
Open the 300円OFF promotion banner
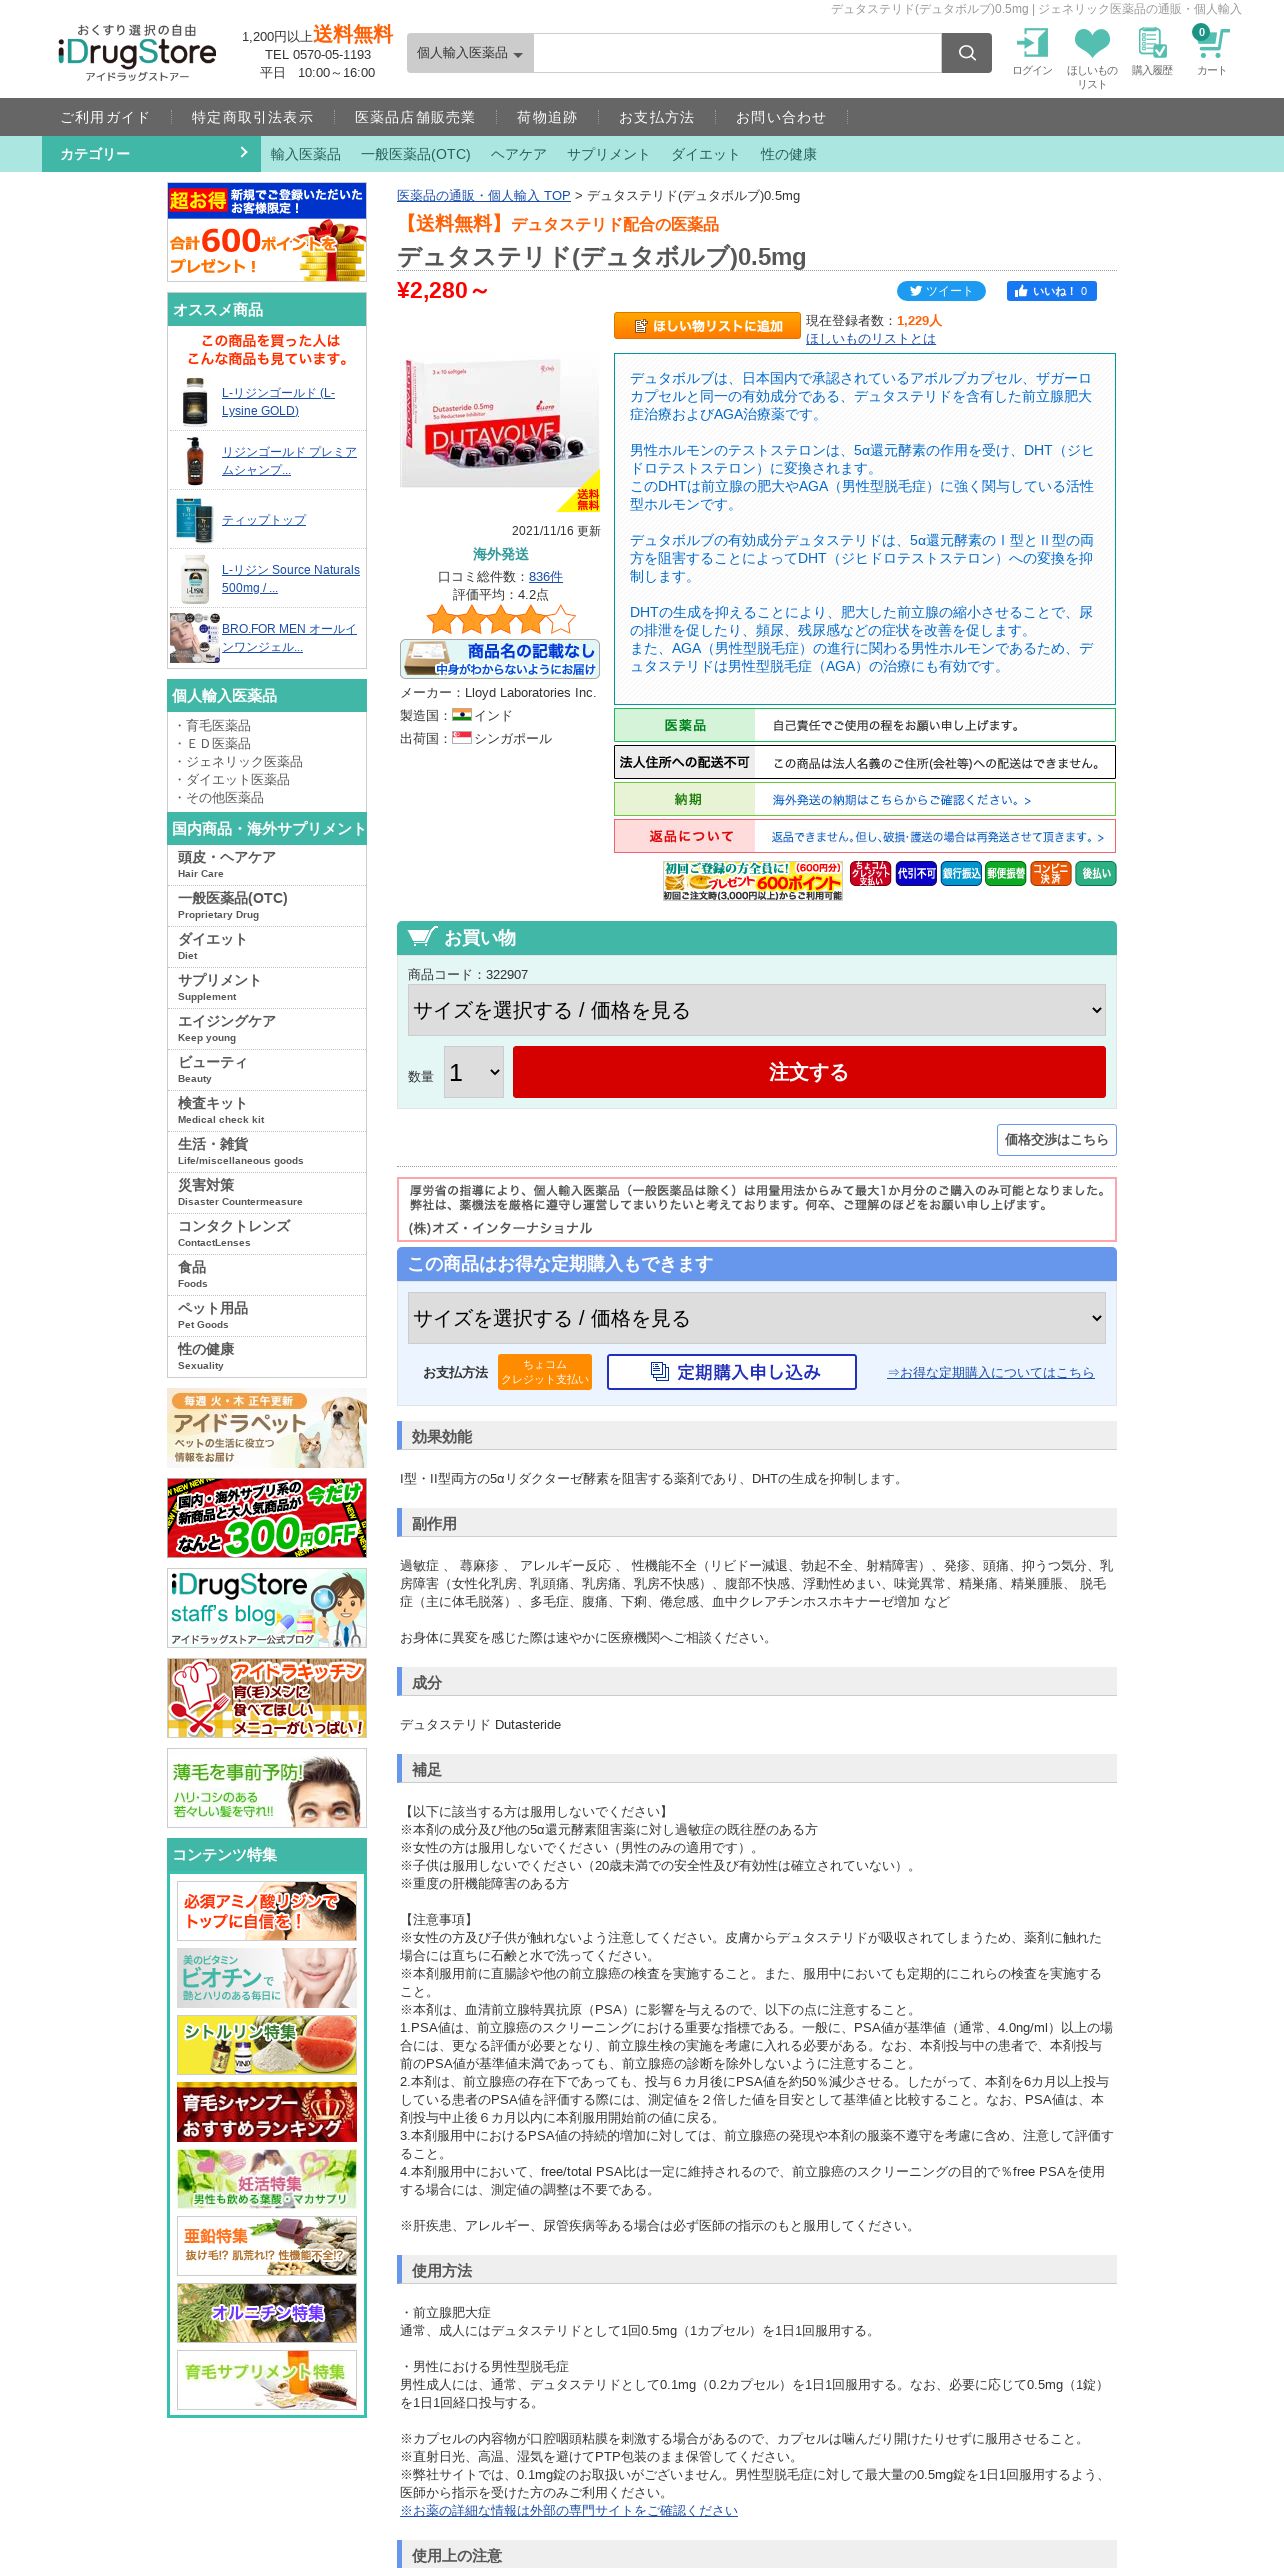click(267, 1518)
